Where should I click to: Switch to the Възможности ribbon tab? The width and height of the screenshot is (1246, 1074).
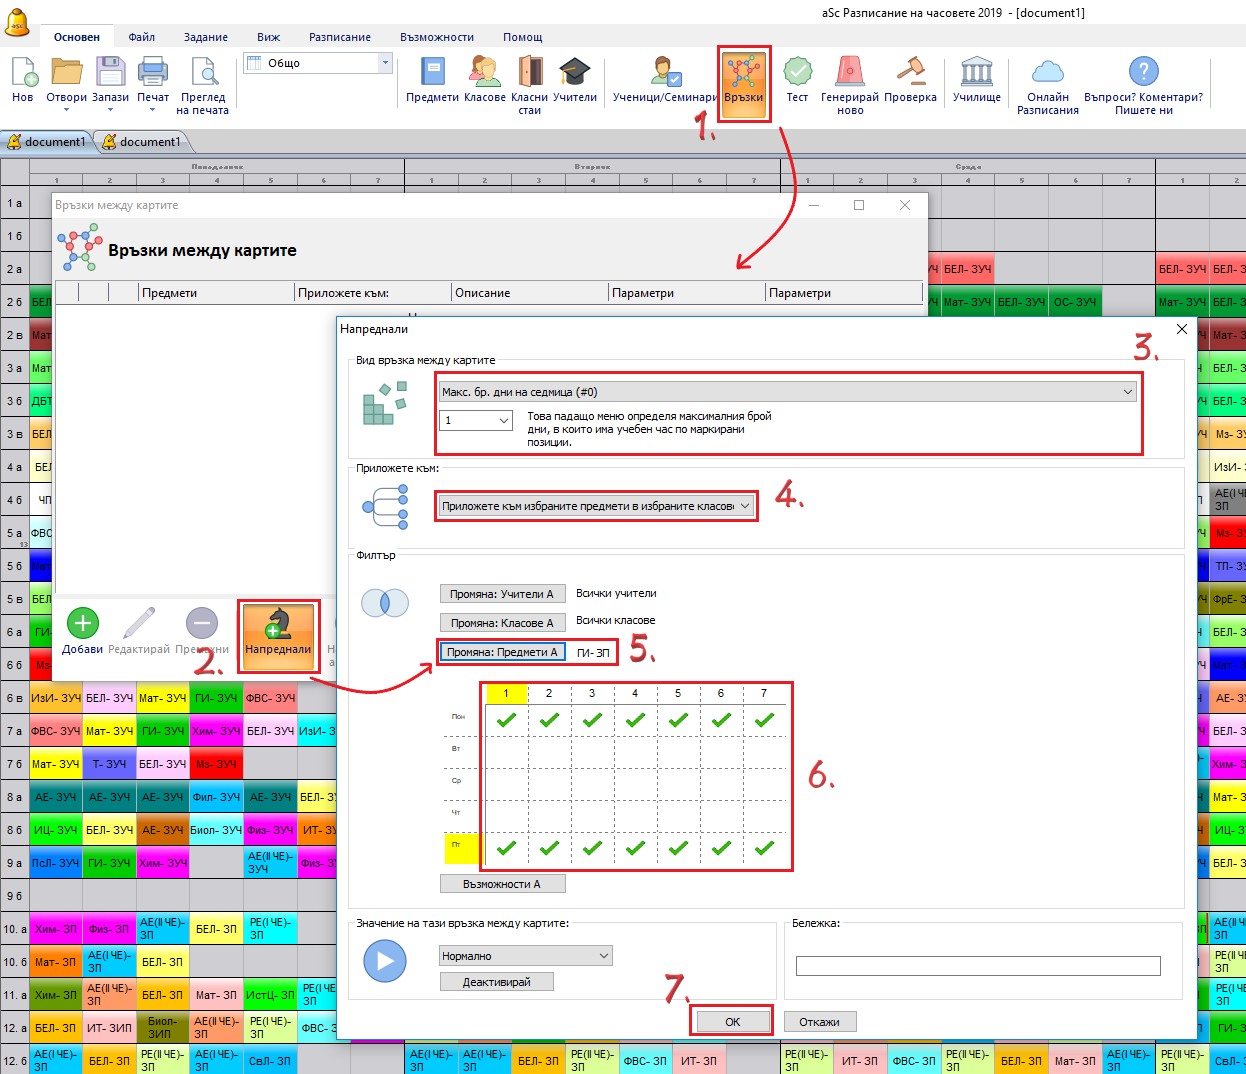436,37
